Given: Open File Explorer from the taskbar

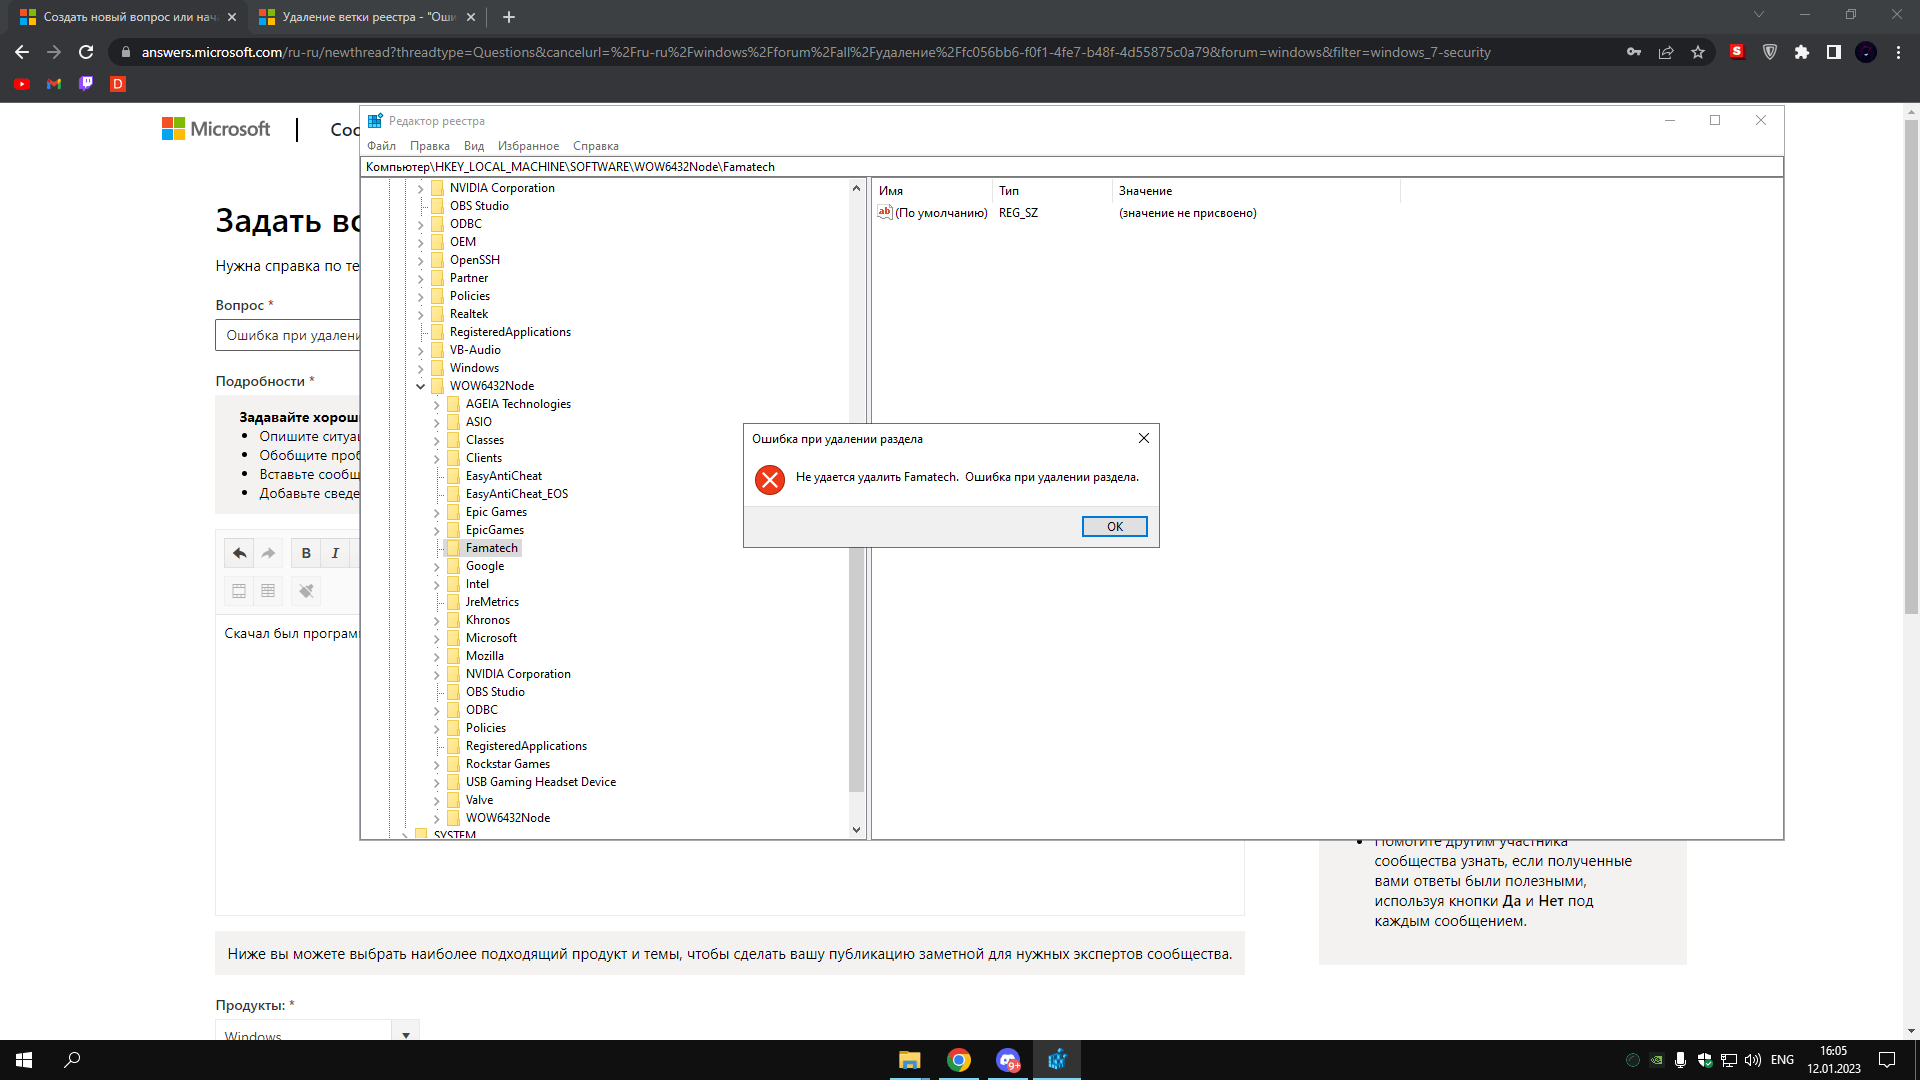Looking at the screenshot, I should (909, 1060).
